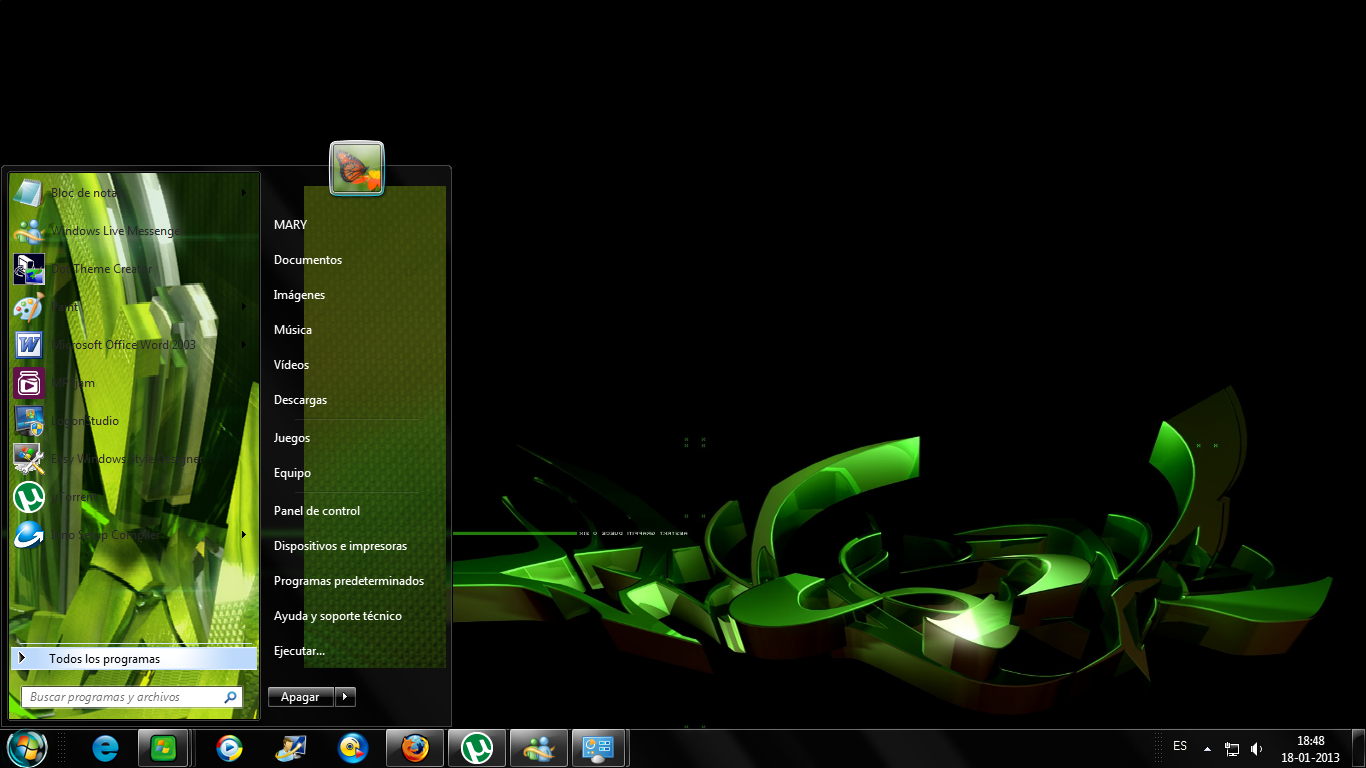Click the Apagar shutdown button
1366x768 pixels.
tap(300, 697)
